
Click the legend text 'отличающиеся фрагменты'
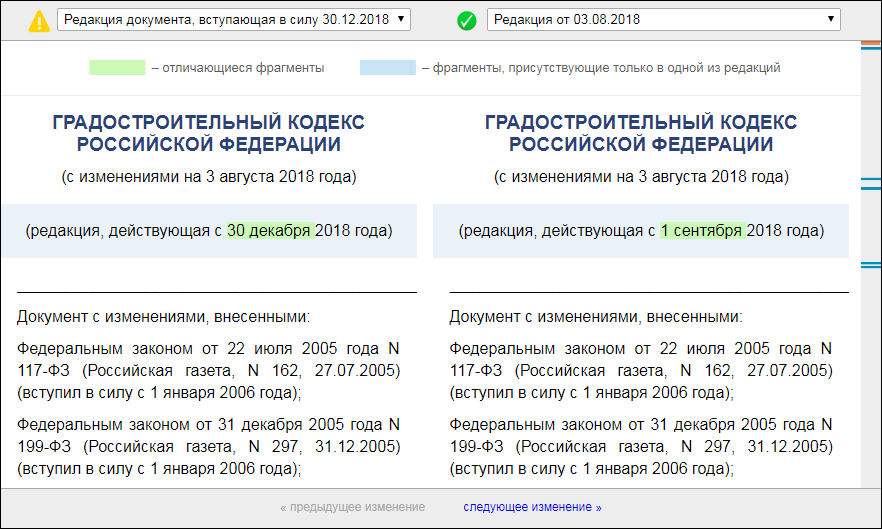237,68
